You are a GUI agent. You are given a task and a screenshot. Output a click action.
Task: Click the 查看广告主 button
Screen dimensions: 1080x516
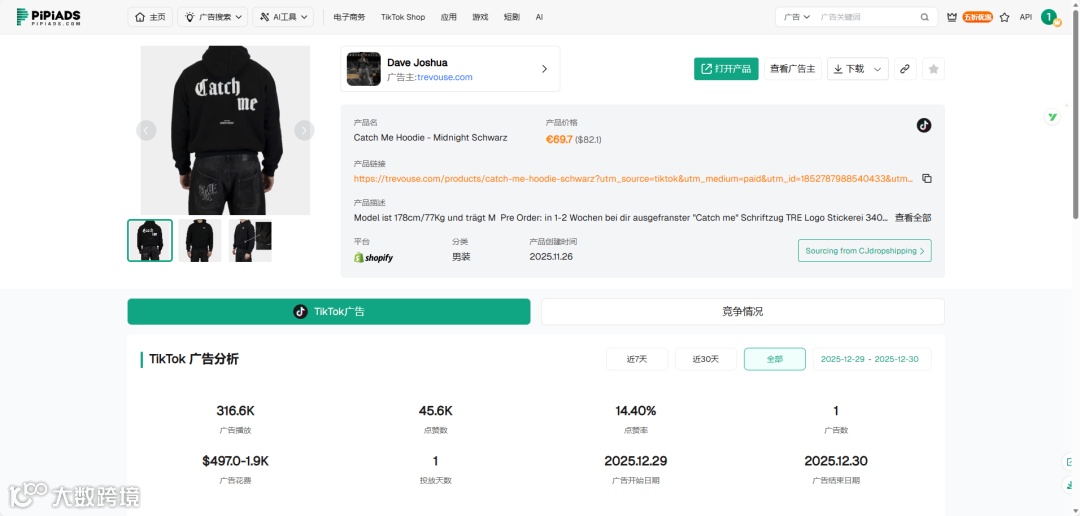click(792, 69)
